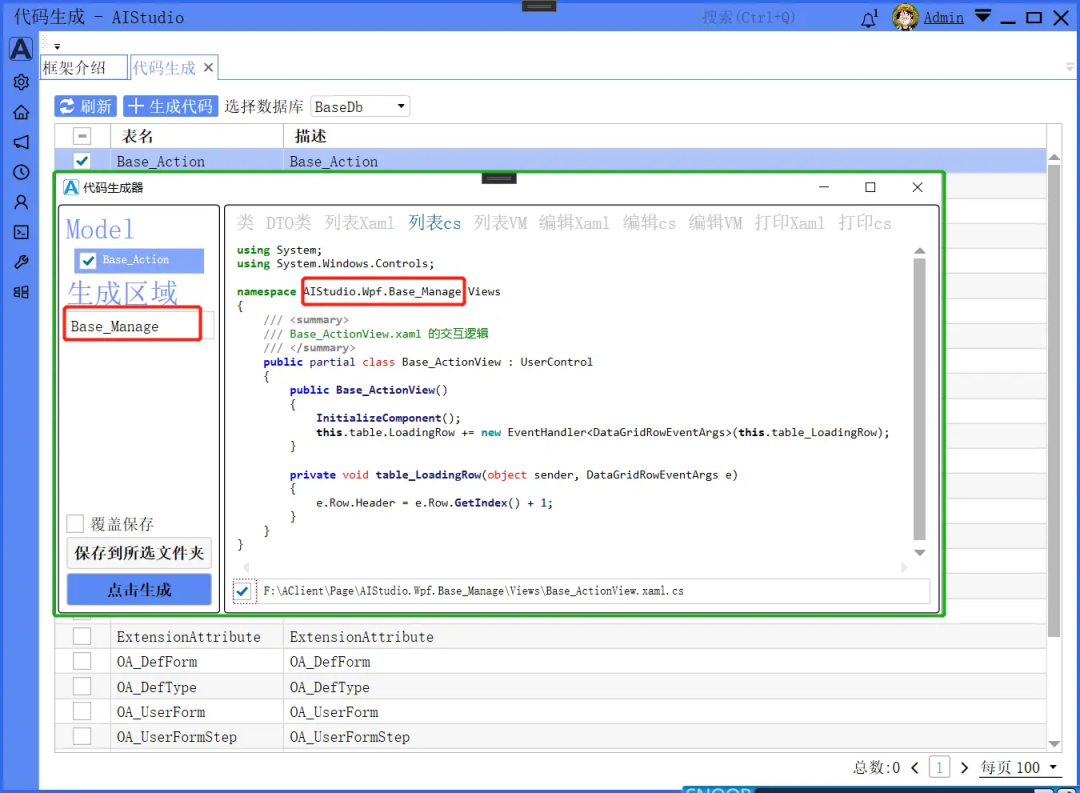Screen dimensions: 1080x793
Task: Click the code preview vertical scrollbar
Action: click(919, 400)
